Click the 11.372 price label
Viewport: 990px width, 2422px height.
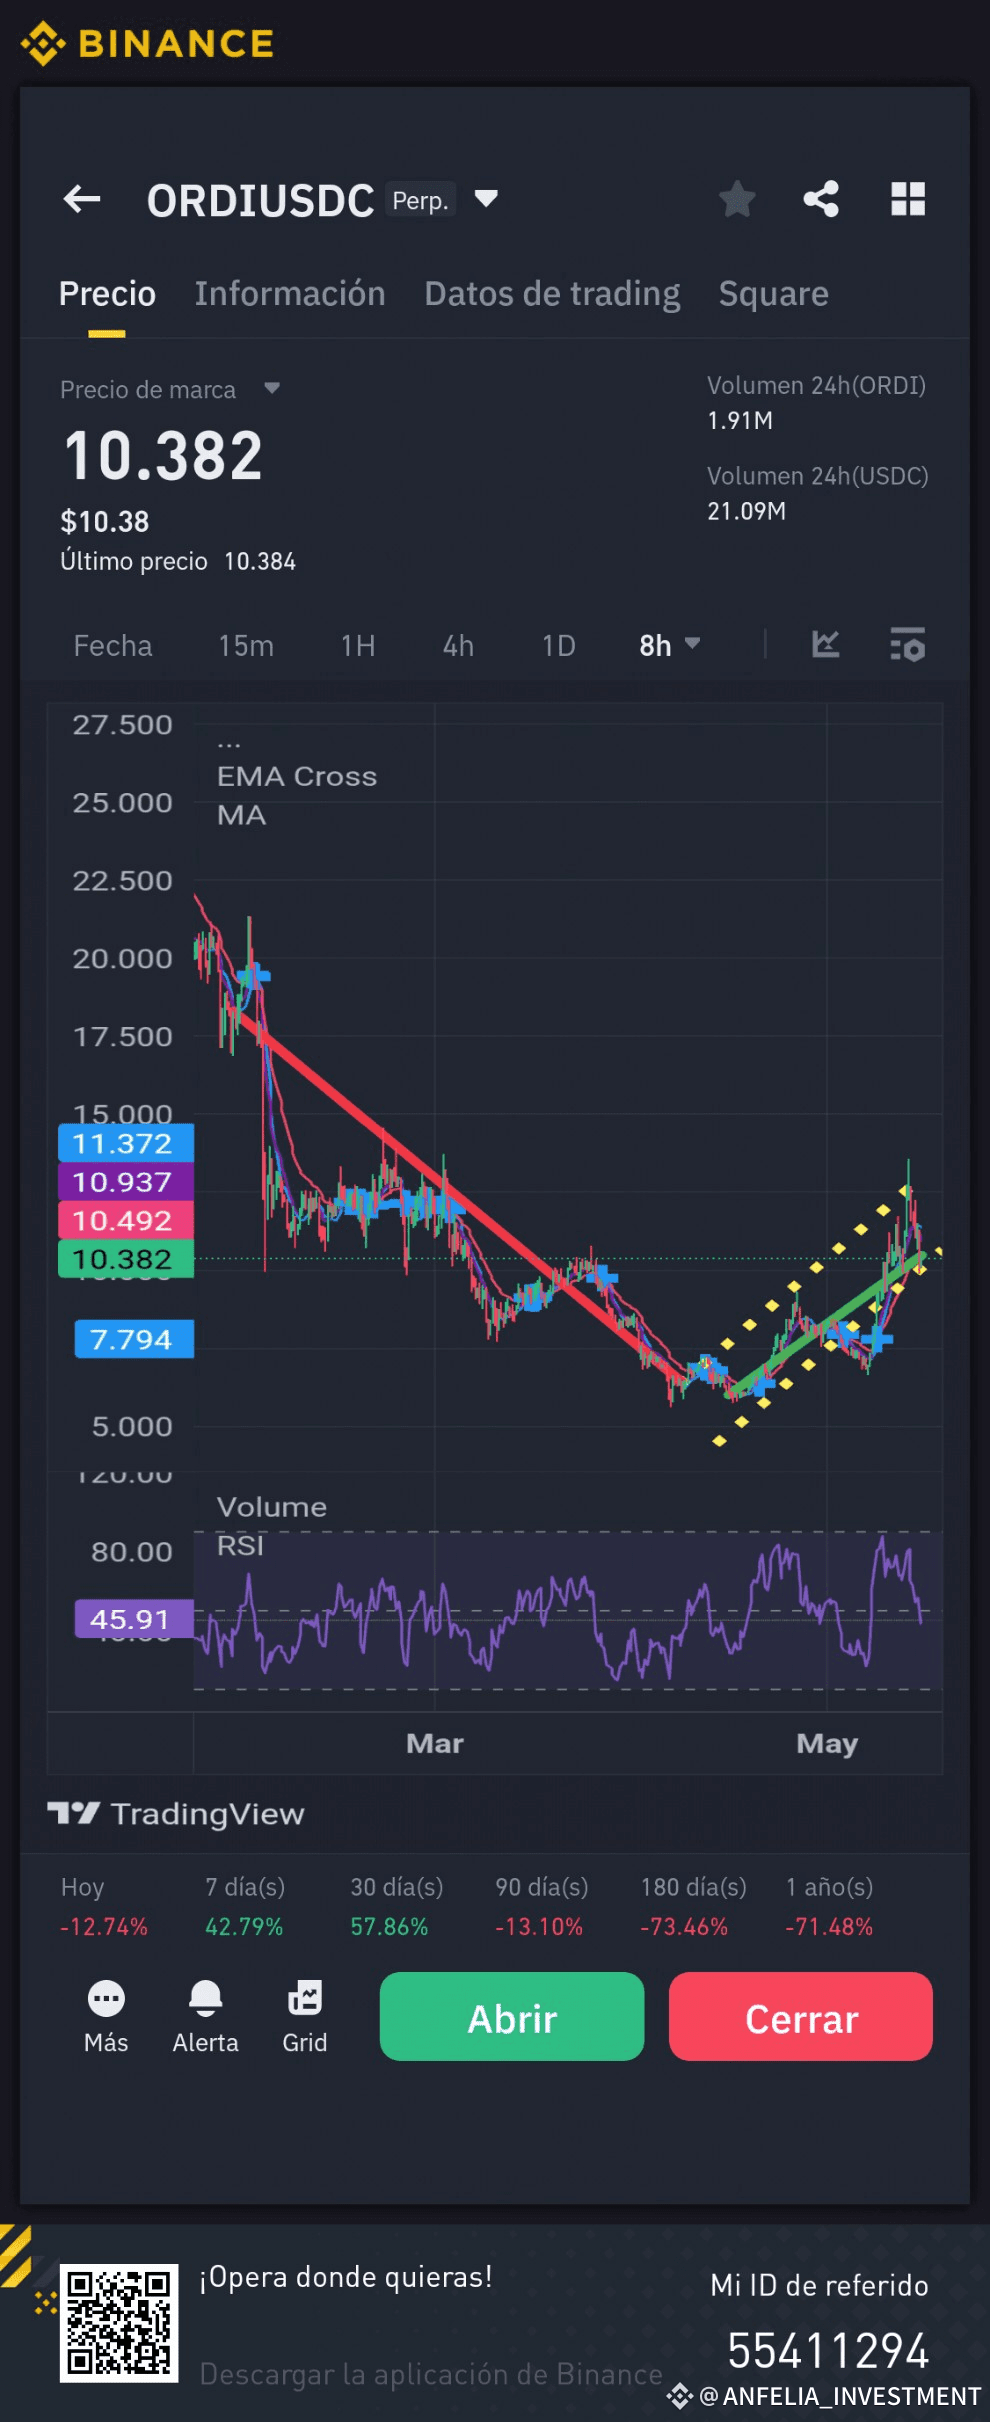126,1143
